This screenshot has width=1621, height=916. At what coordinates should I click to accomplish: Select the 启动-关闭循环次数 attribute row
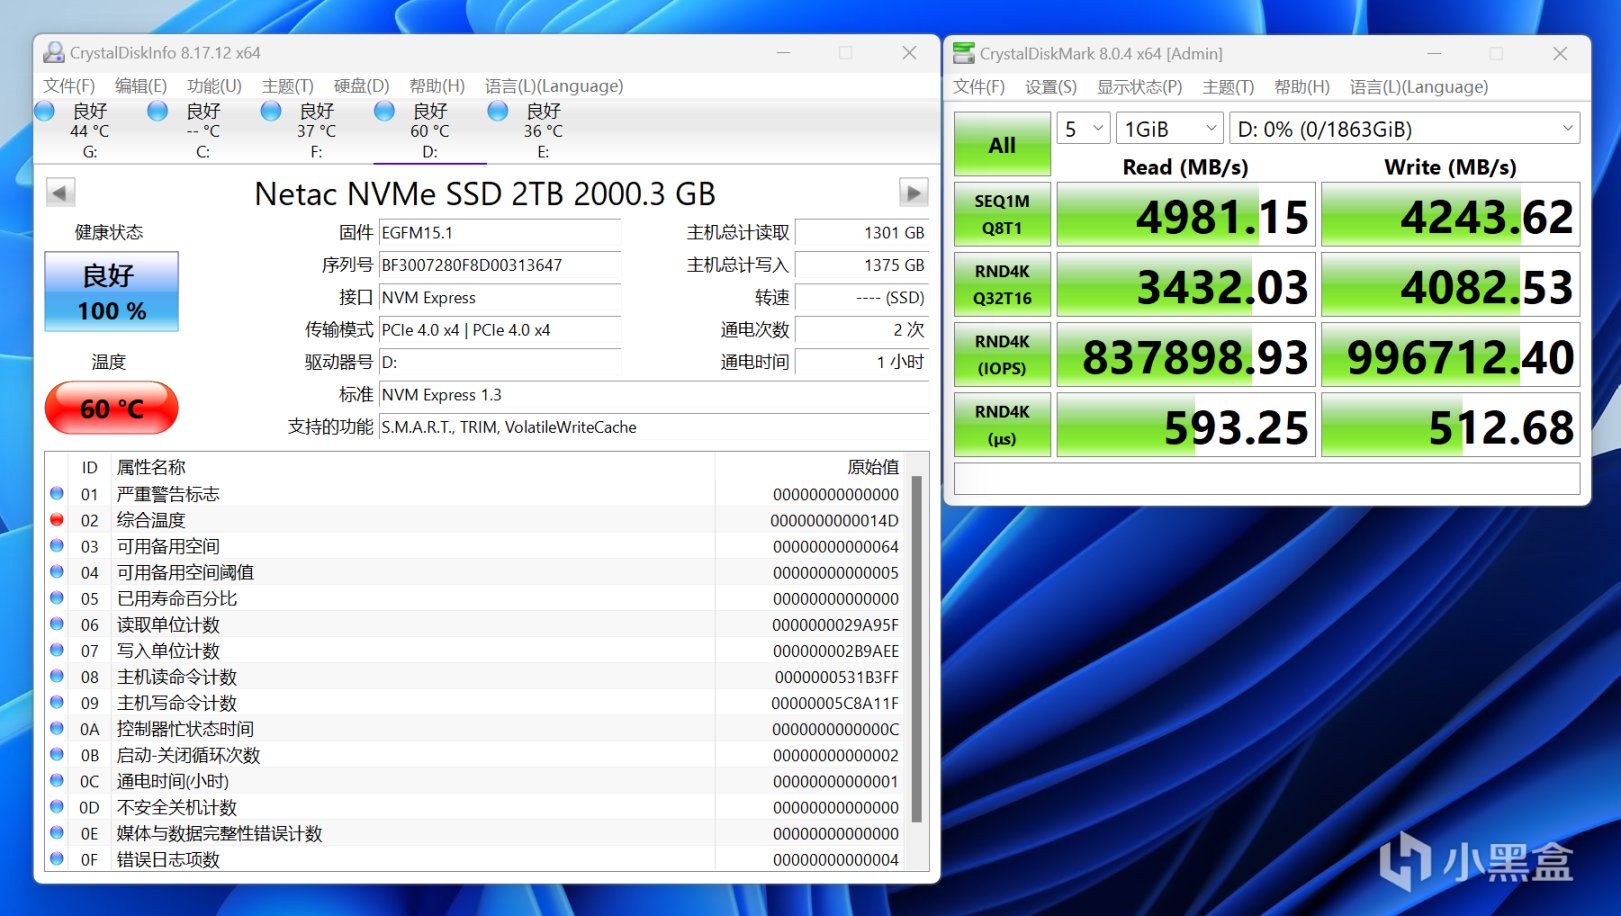(476, 755)
